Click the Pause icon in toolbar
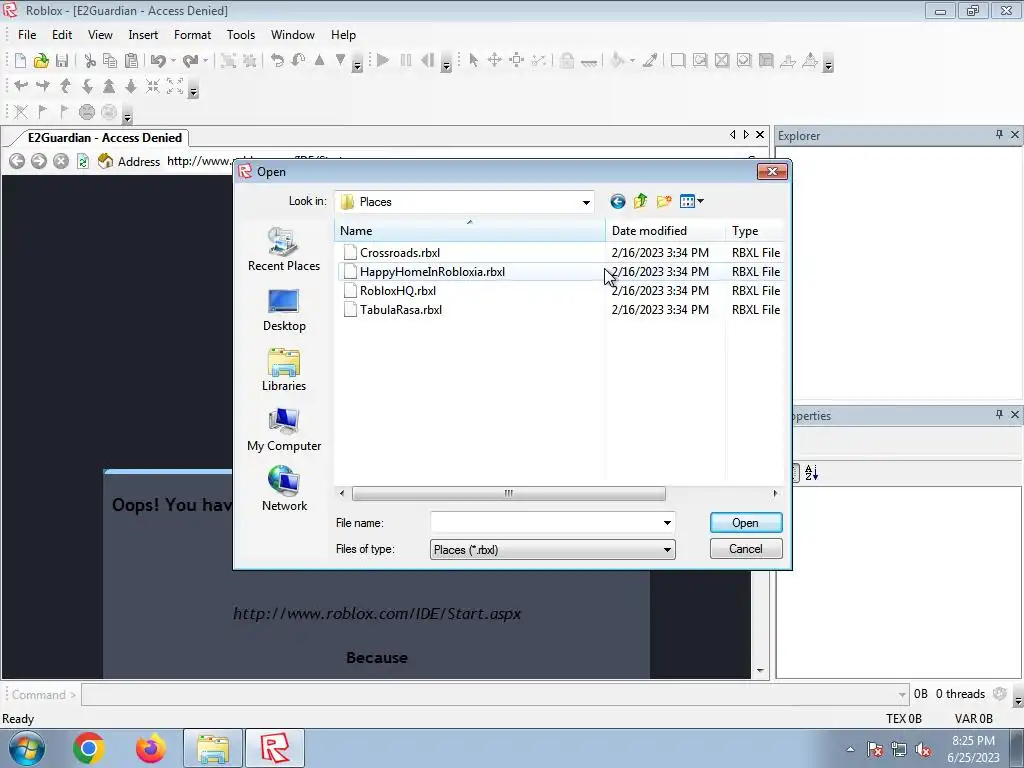1024x768 pixels. 406,61
